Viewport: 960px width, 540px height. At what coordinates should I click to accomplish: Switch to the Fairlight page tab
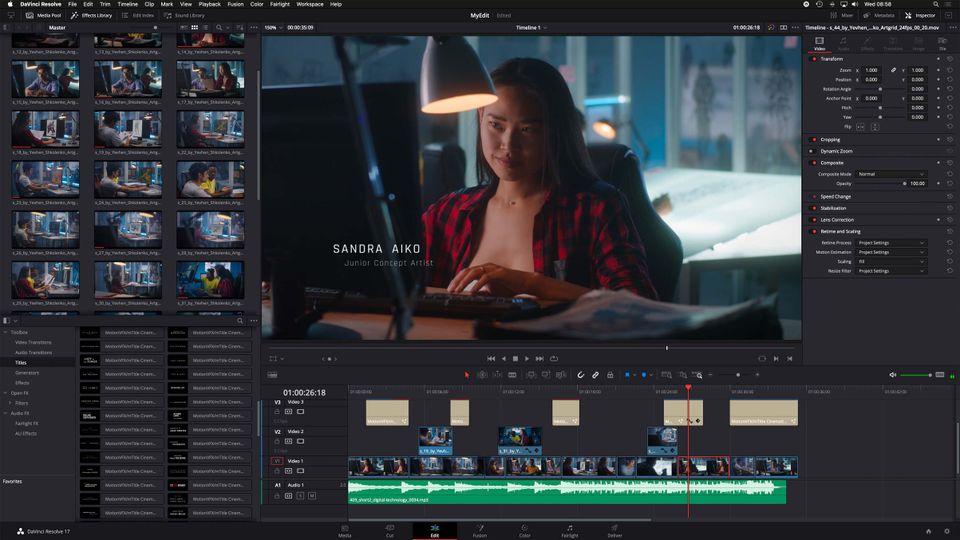click(569, 531)
